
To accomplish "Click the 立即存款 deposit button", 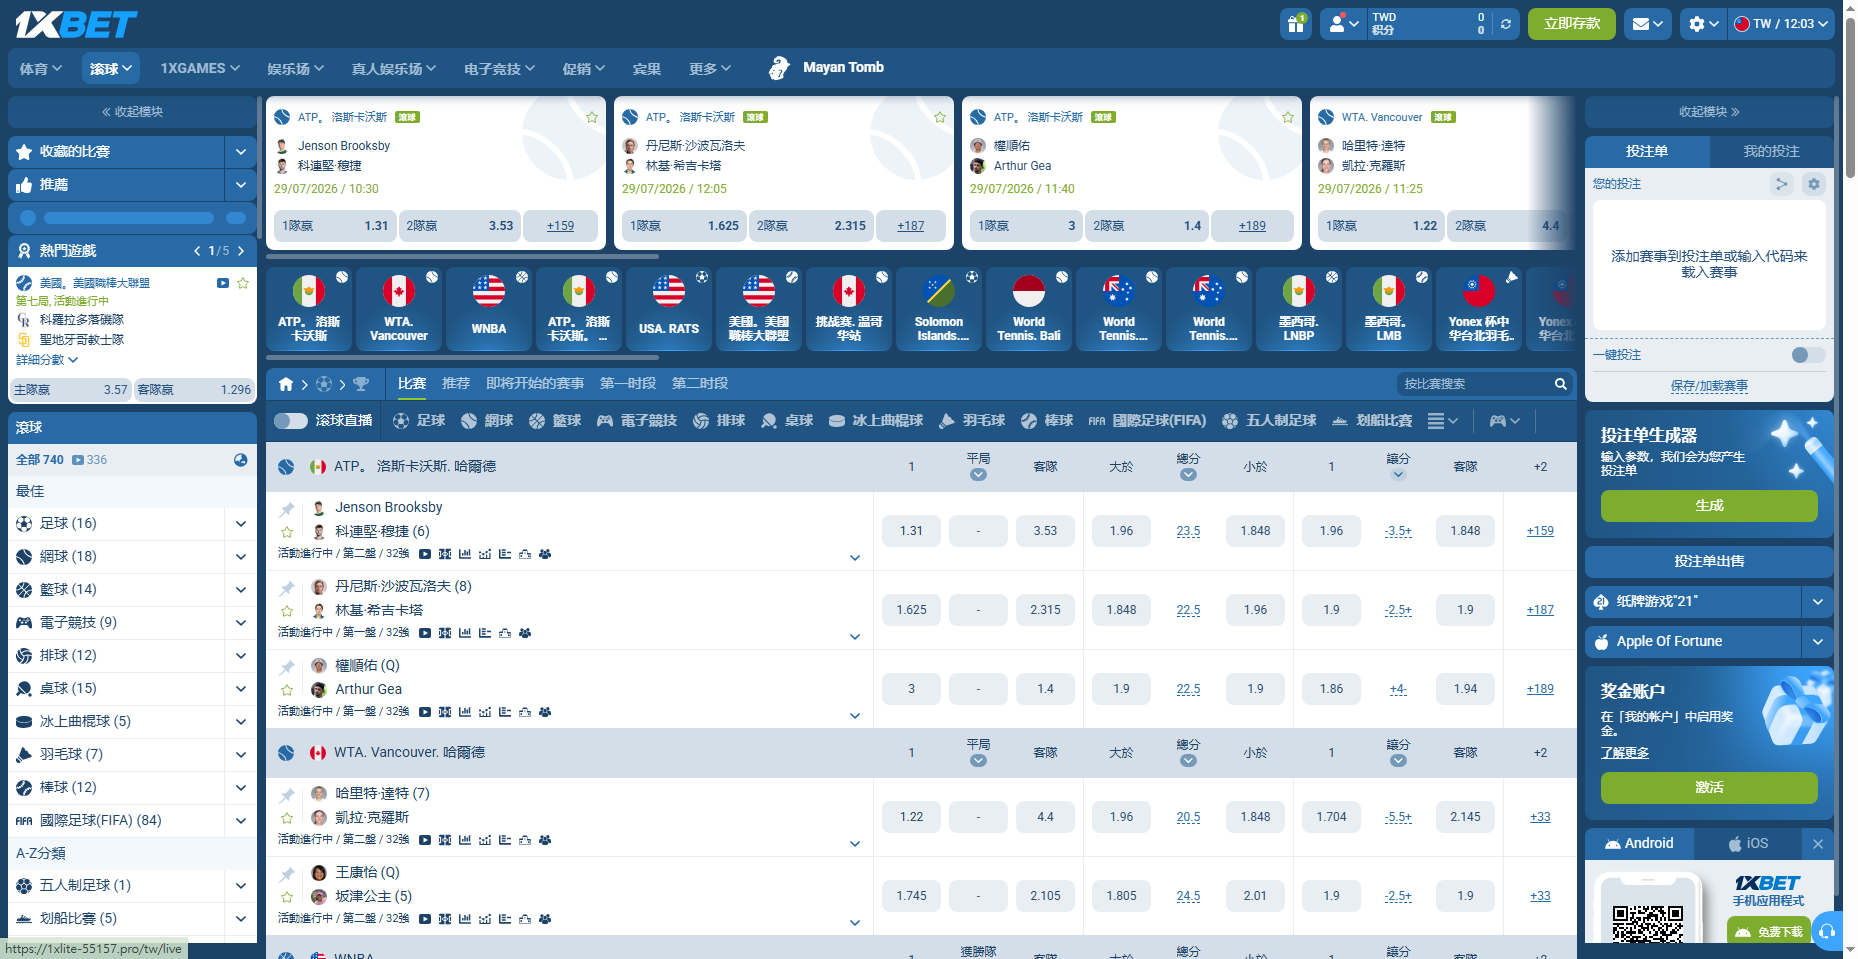I will 1572,24.
